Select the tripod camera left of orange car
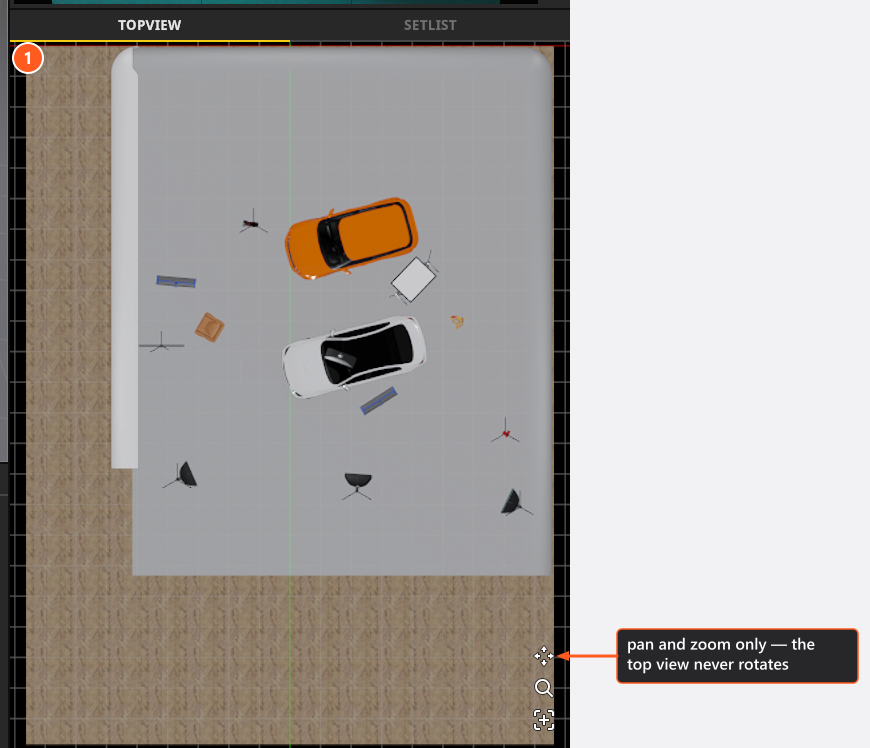Viewport: 870px width, 748px height. tap(253, 222)
